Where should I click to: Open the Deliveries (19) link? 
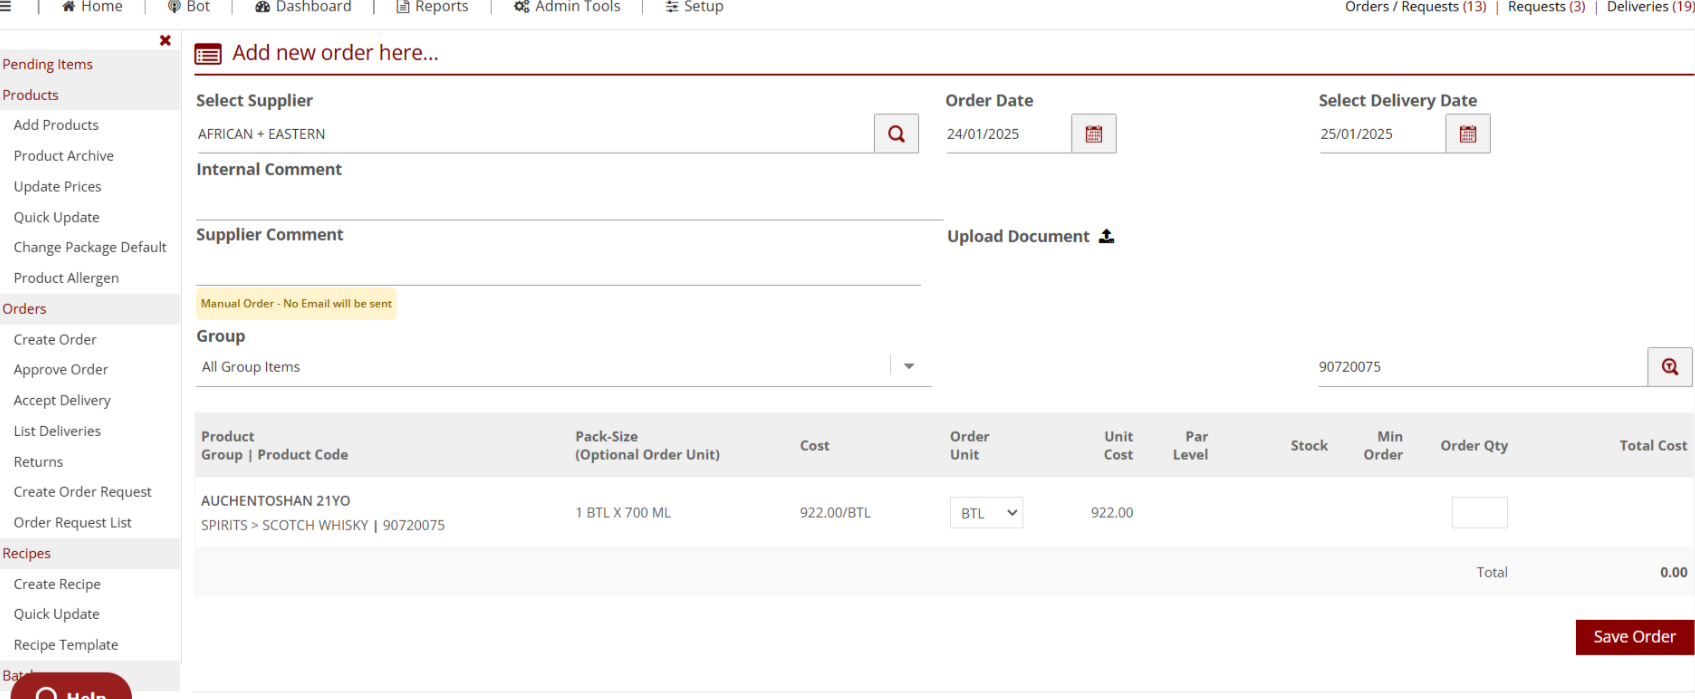pyautogui.click(x=1650, y=7)
